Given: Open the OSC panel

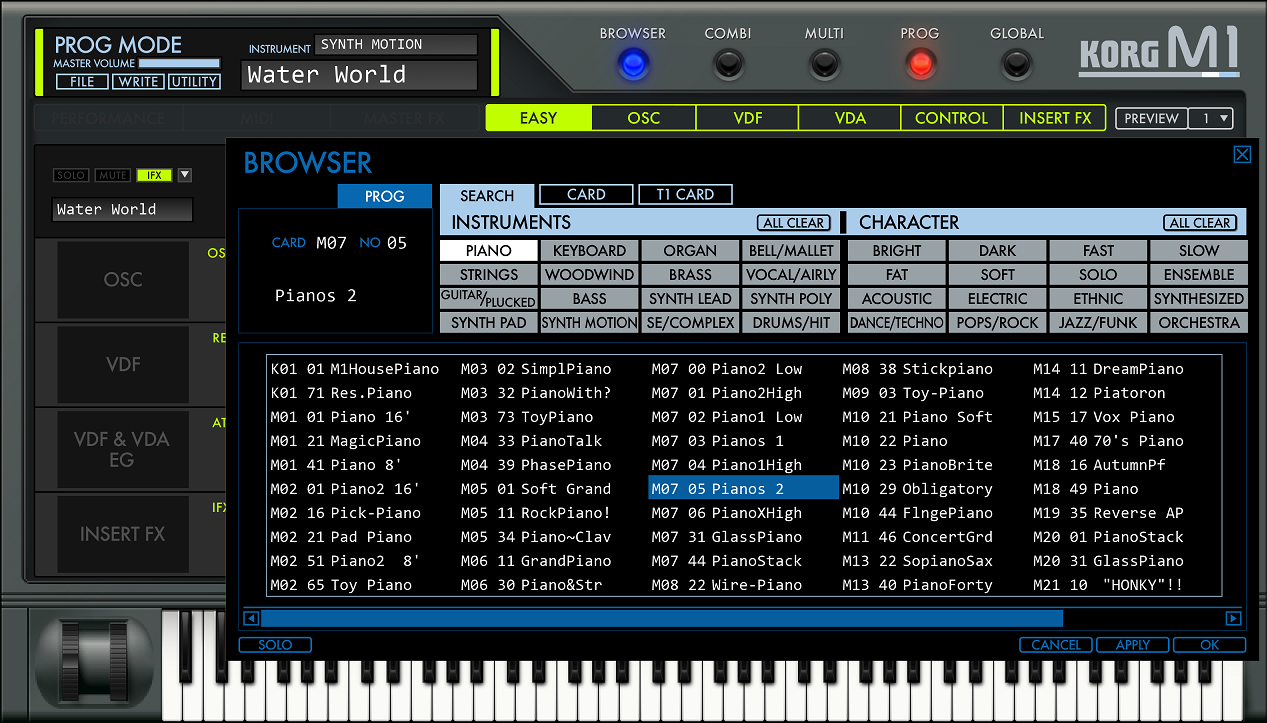Looking at the screenshot, I should (122, 280).
